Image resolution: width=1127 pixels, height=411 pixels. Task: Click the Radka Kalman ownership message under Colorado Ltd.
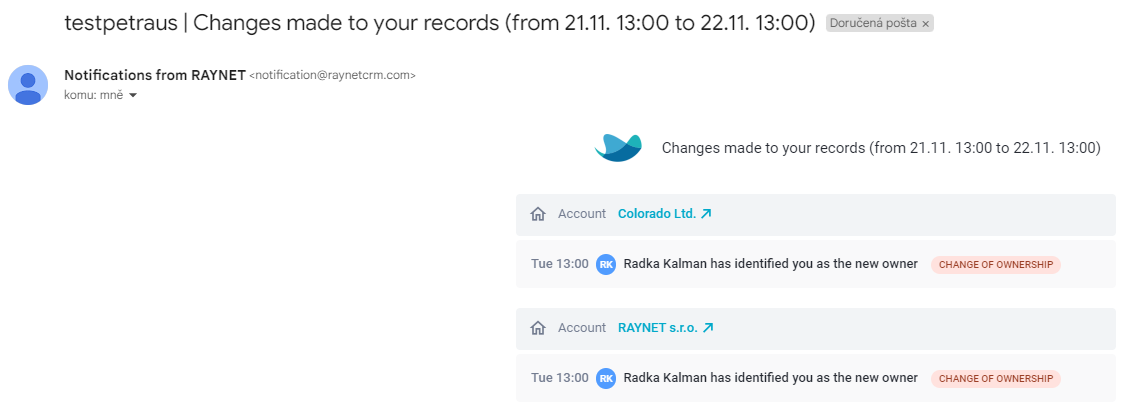tap(770, 264)
